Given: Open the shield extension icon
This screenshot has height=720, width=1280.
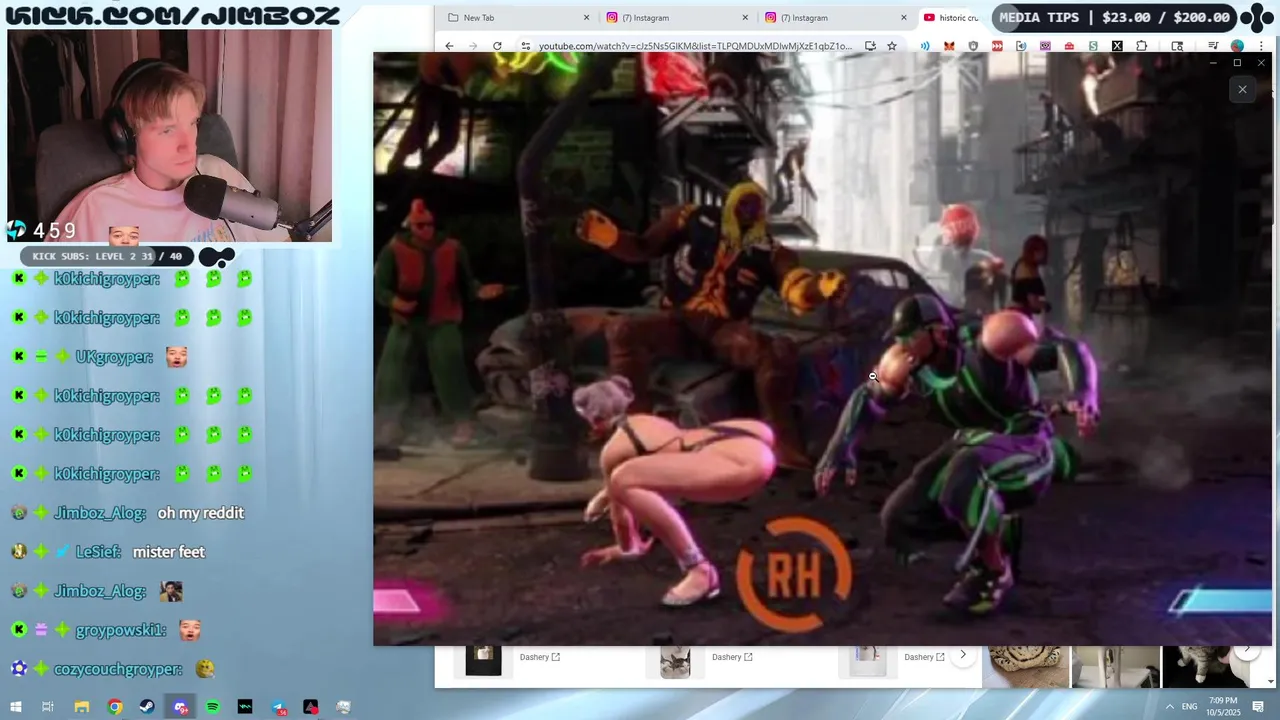Looking at the screenshot, I should pyautogui.click(x=973, y=46).
